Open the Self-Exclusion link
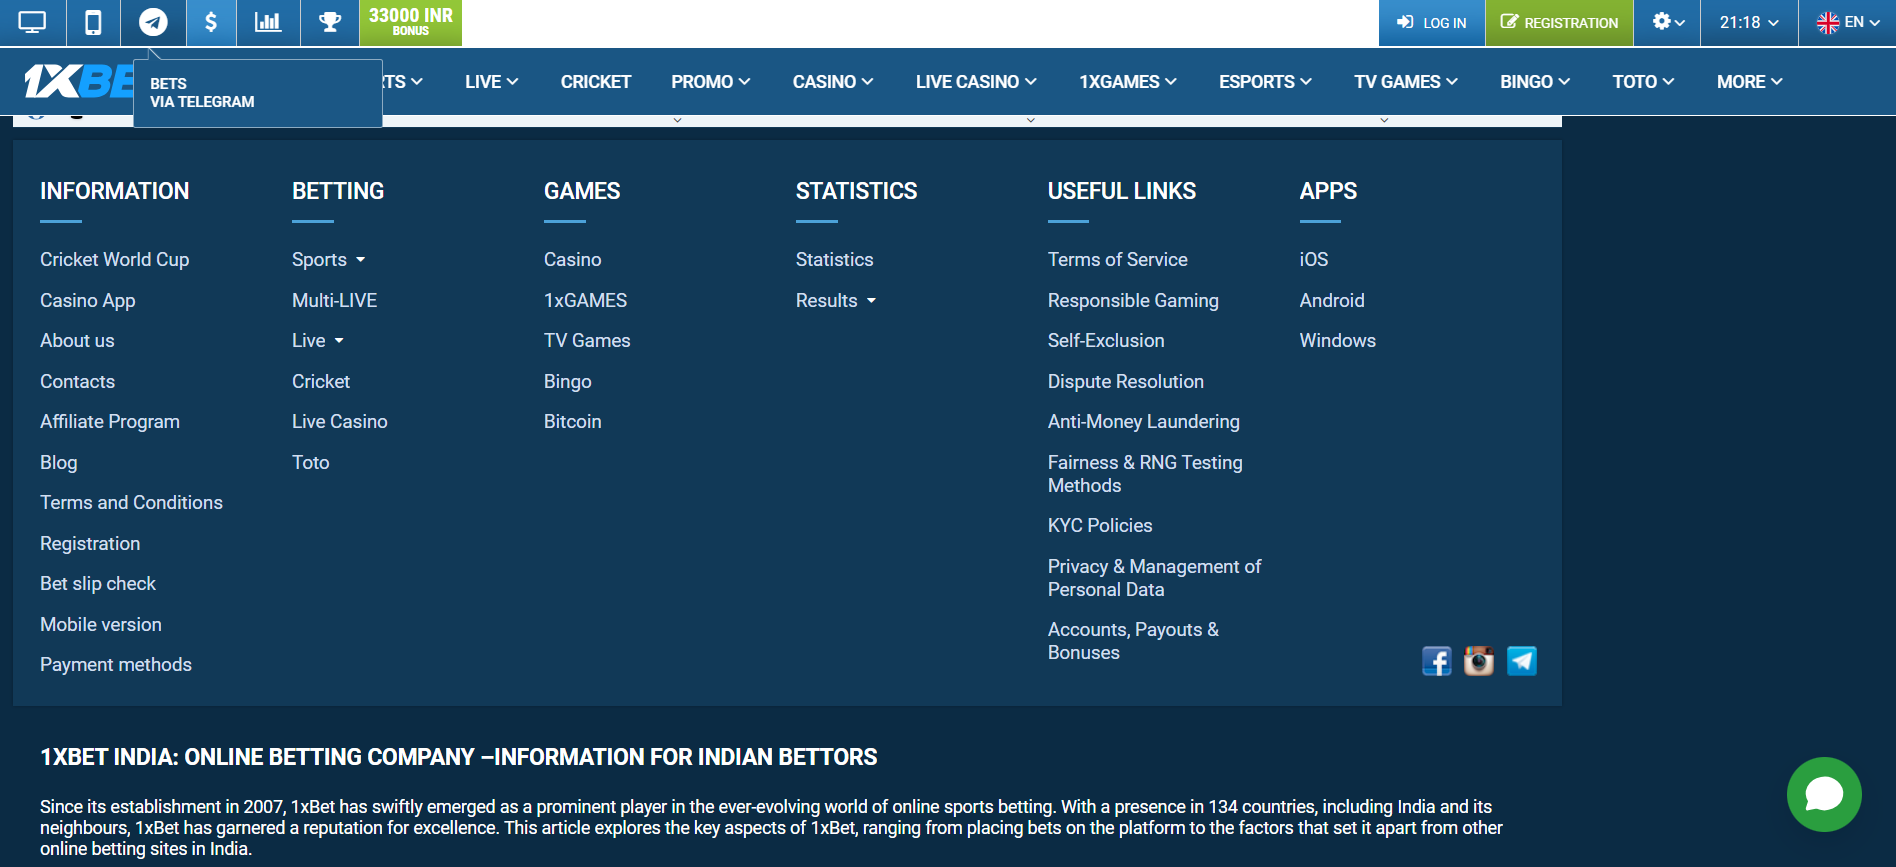The height and width of the screenshot is (867, 1896). (1106, 340)
